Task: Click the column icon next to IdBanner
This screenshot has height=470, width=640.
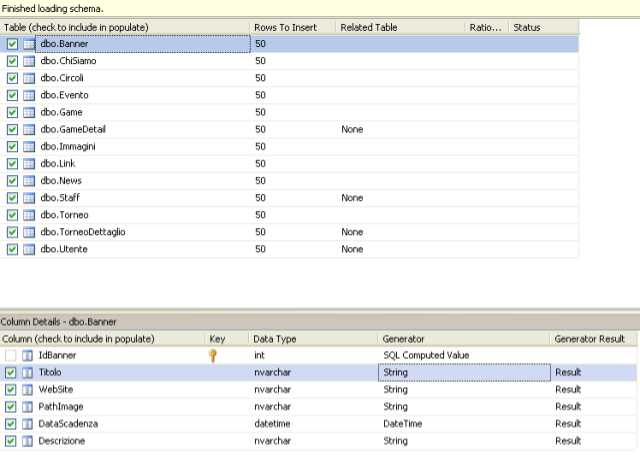Action: point(27,356)
